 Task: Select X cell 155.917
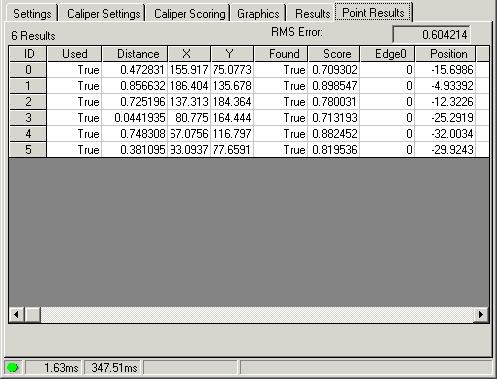click(x=189, y=70)
